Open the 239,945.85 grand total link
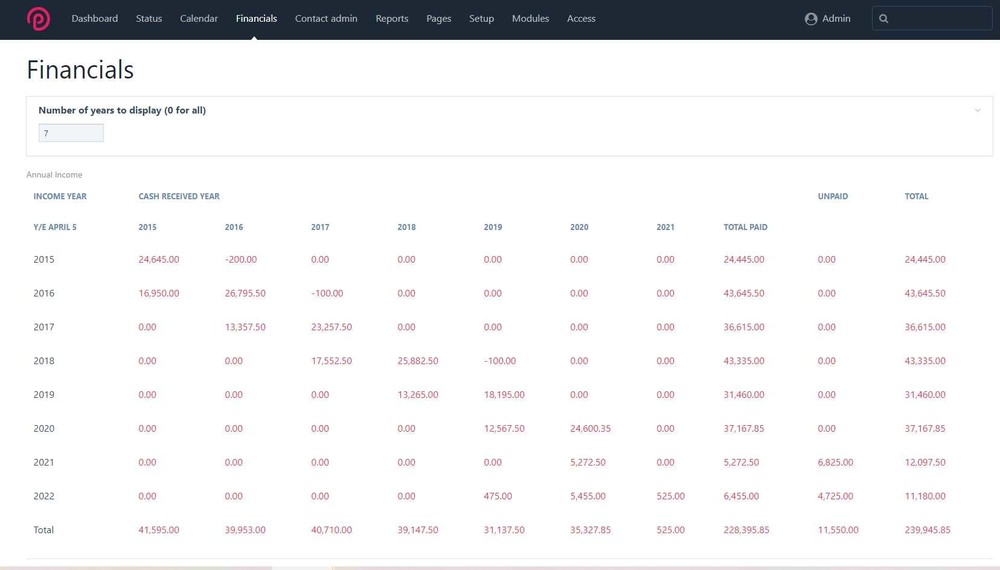1000x570 pixels. tap(927, 530)
